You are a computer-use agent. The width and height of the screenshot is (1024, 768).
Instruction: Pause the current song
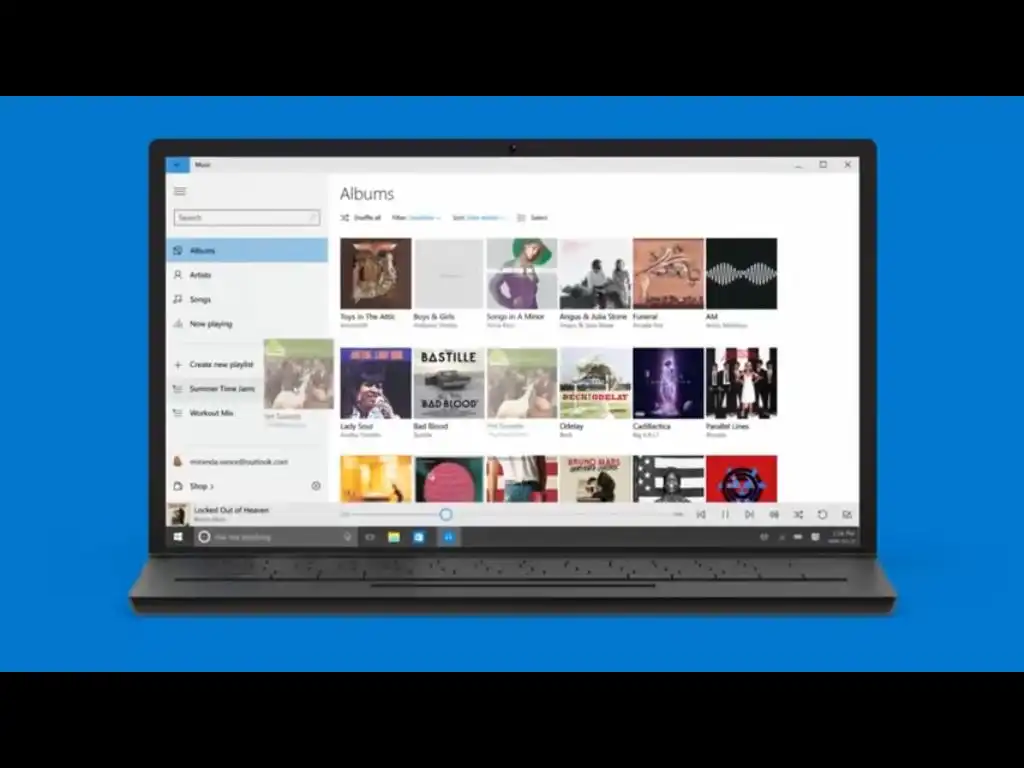(725, 515)
